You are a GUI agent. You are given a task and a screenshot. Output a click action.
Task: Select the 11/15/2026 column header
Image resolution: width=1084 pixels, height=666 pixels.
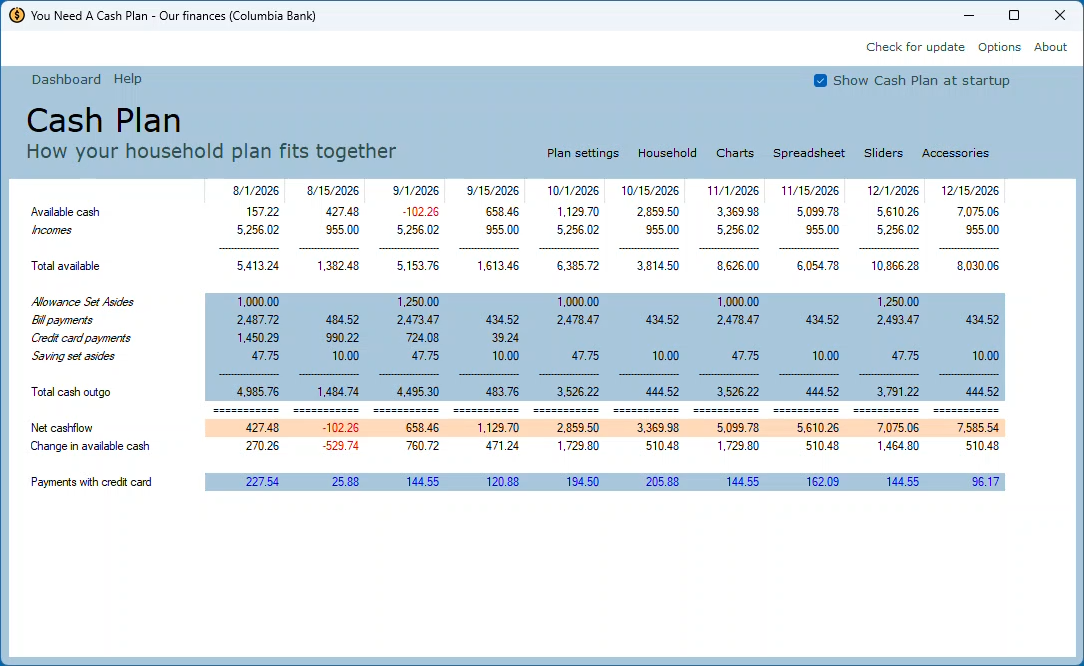(810, 191)
